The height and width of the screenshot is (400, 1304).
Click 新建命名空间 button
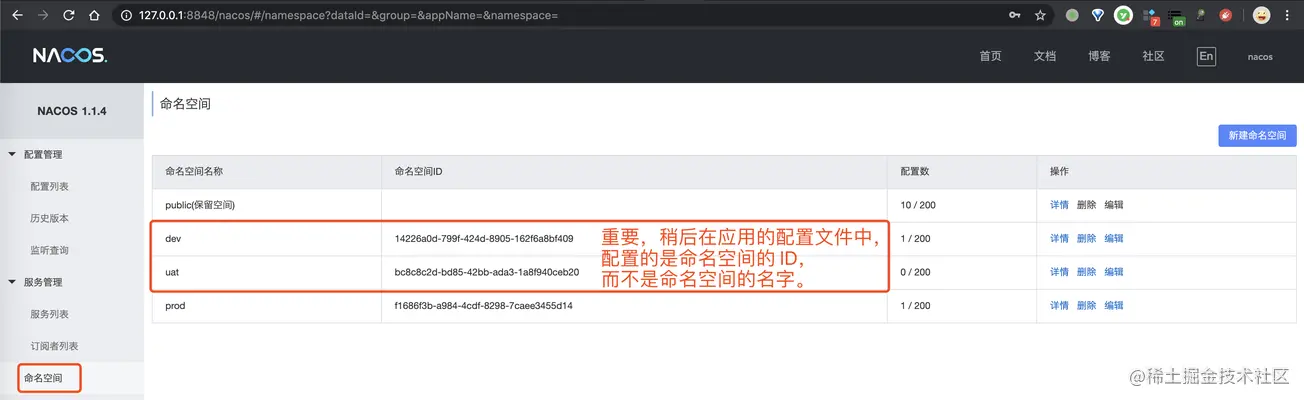point(1257,135)
